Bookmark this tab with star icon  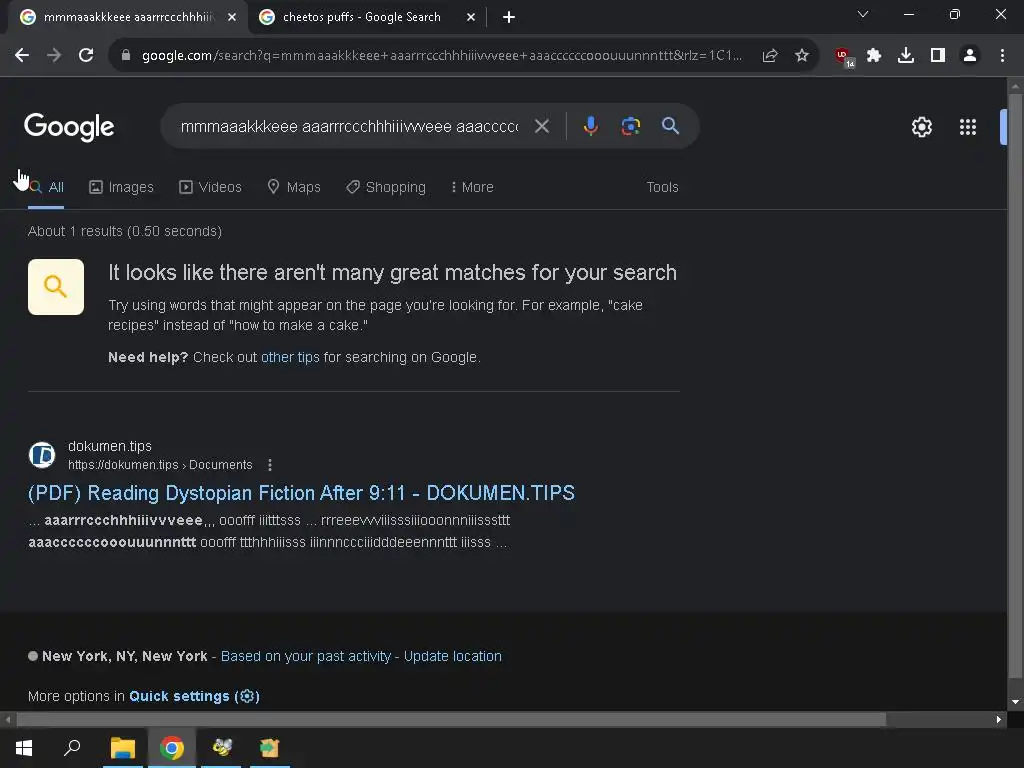click(802, 56)
